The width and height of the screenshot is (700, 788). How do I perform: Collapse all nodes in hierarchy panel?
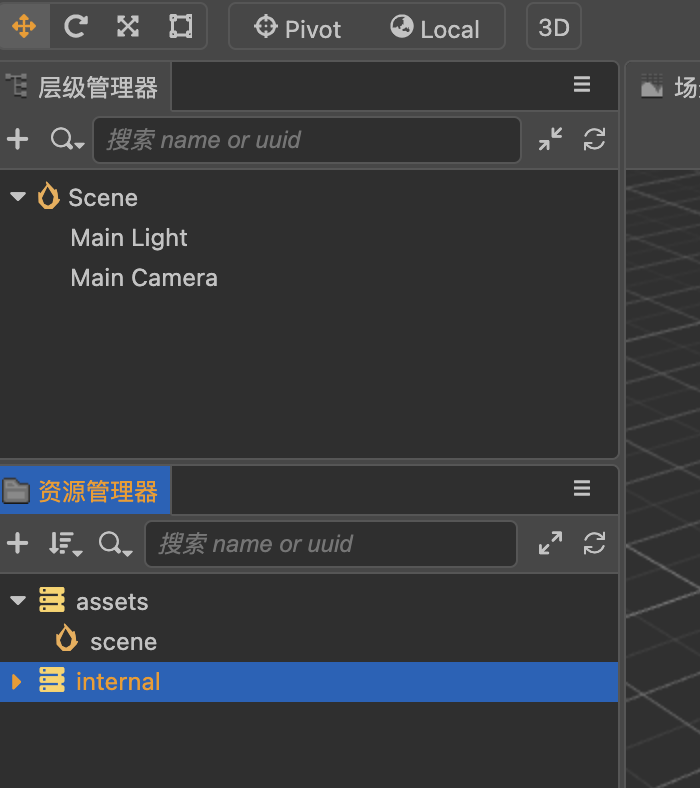point(550,140)
